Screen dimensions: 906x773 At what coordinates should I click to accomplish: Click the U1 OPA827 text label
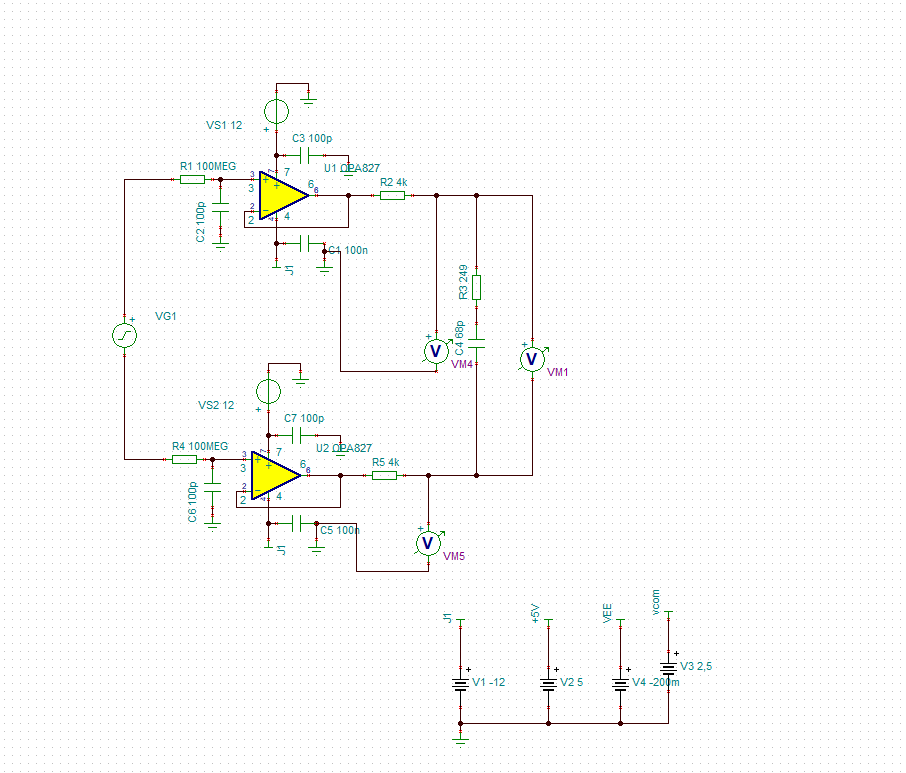click(x=352, y=168)
